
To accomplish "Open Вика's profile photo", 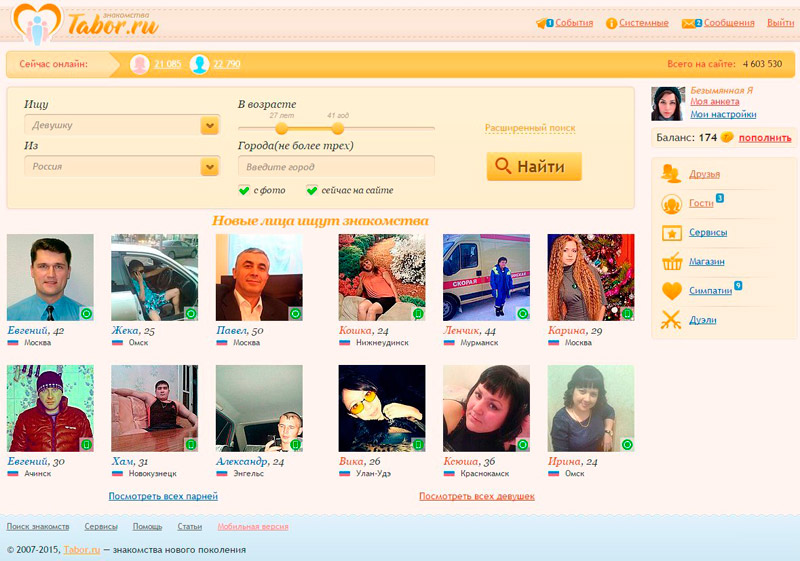I will tap(382, 408).
